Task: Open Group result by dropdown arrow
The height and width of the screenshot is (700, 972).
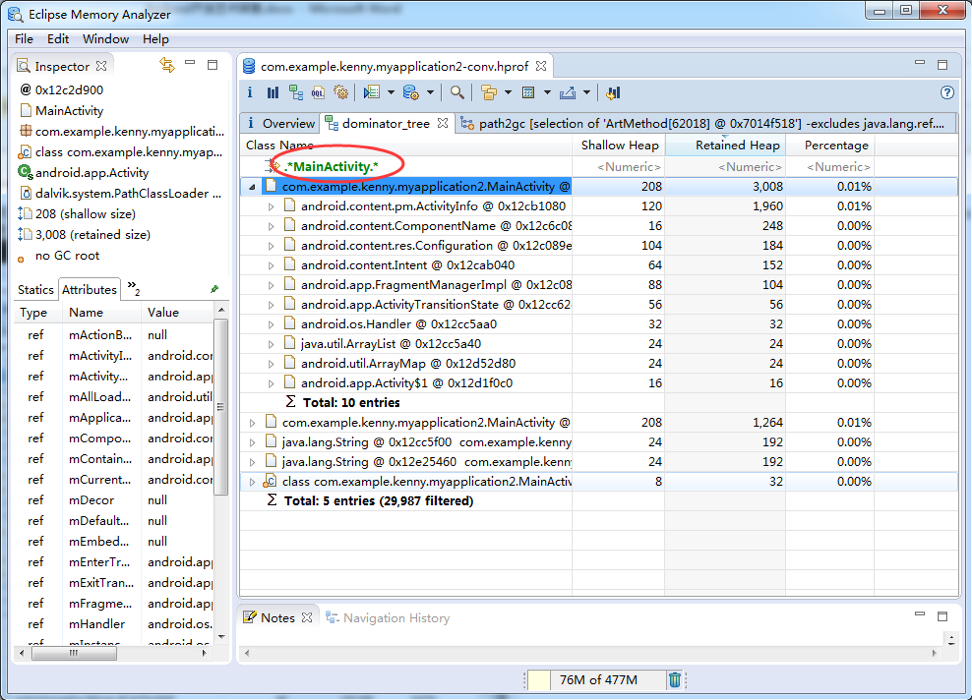Action: tap(508, 93)
